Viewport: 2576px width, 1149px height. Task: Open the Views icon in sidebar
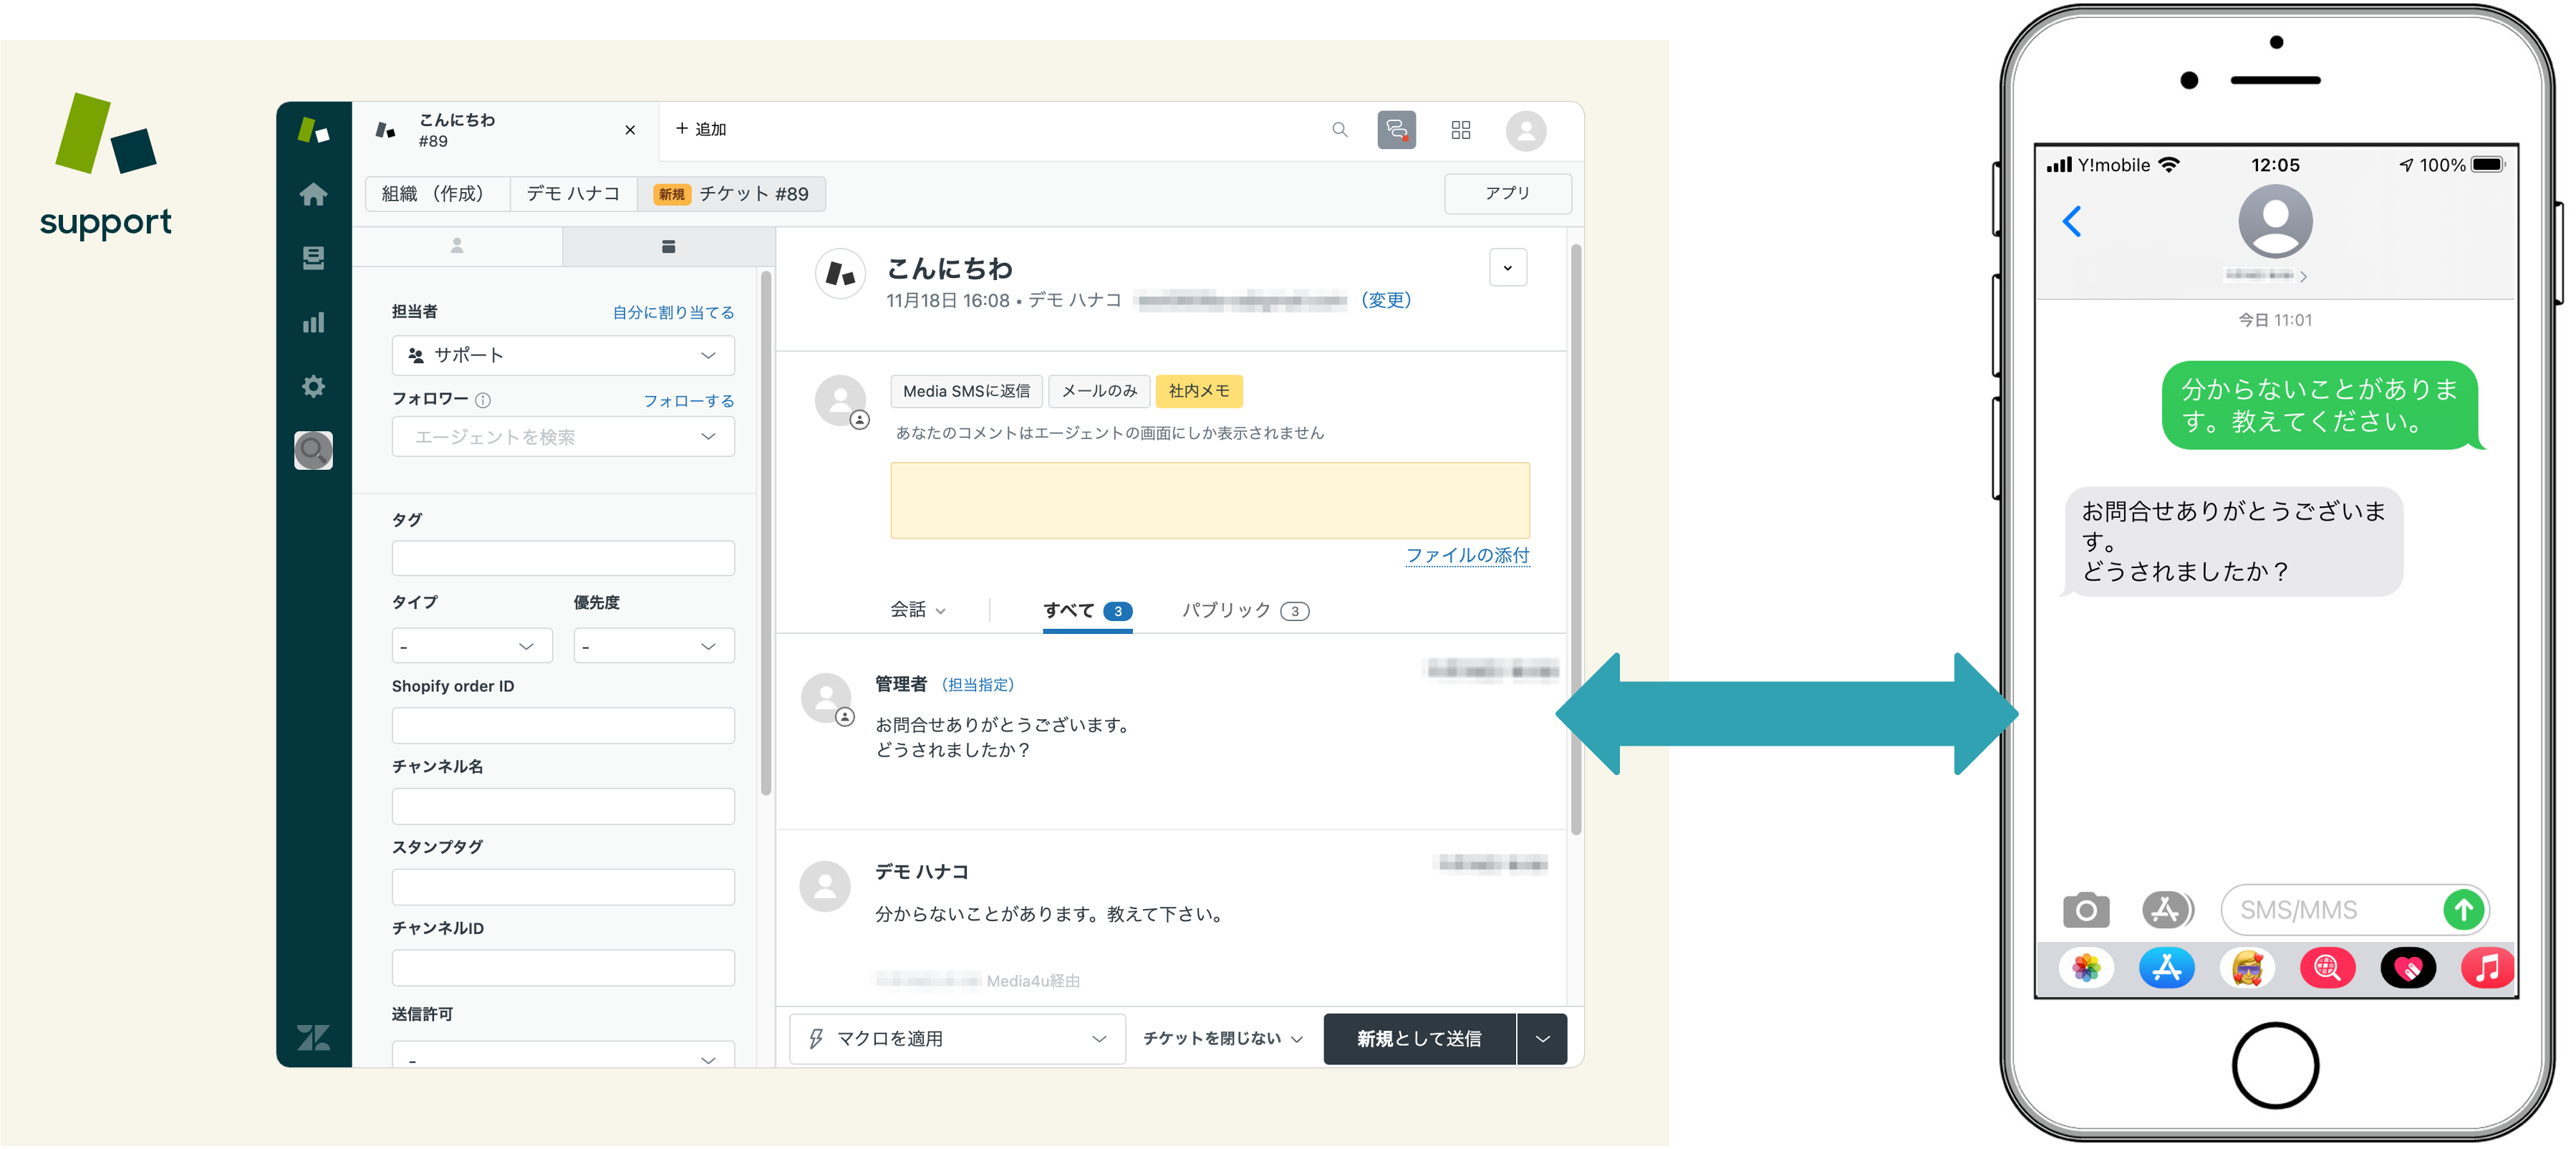coord(313,258)
